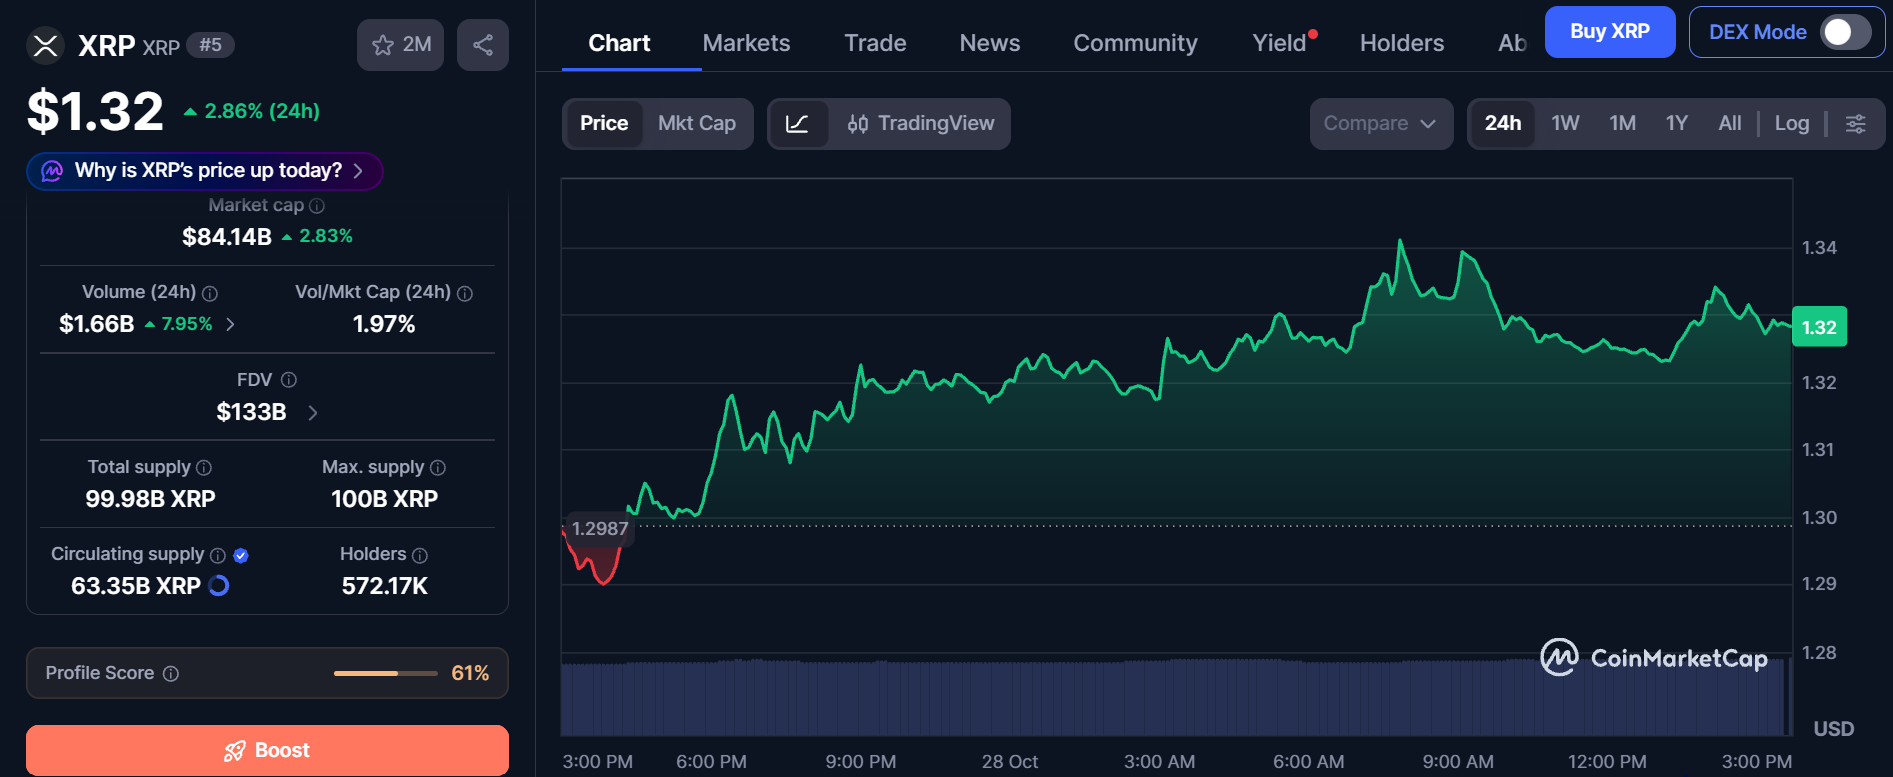1893x777 pixels.
Task: Click the Holders info icon
Action: [420, 555]
